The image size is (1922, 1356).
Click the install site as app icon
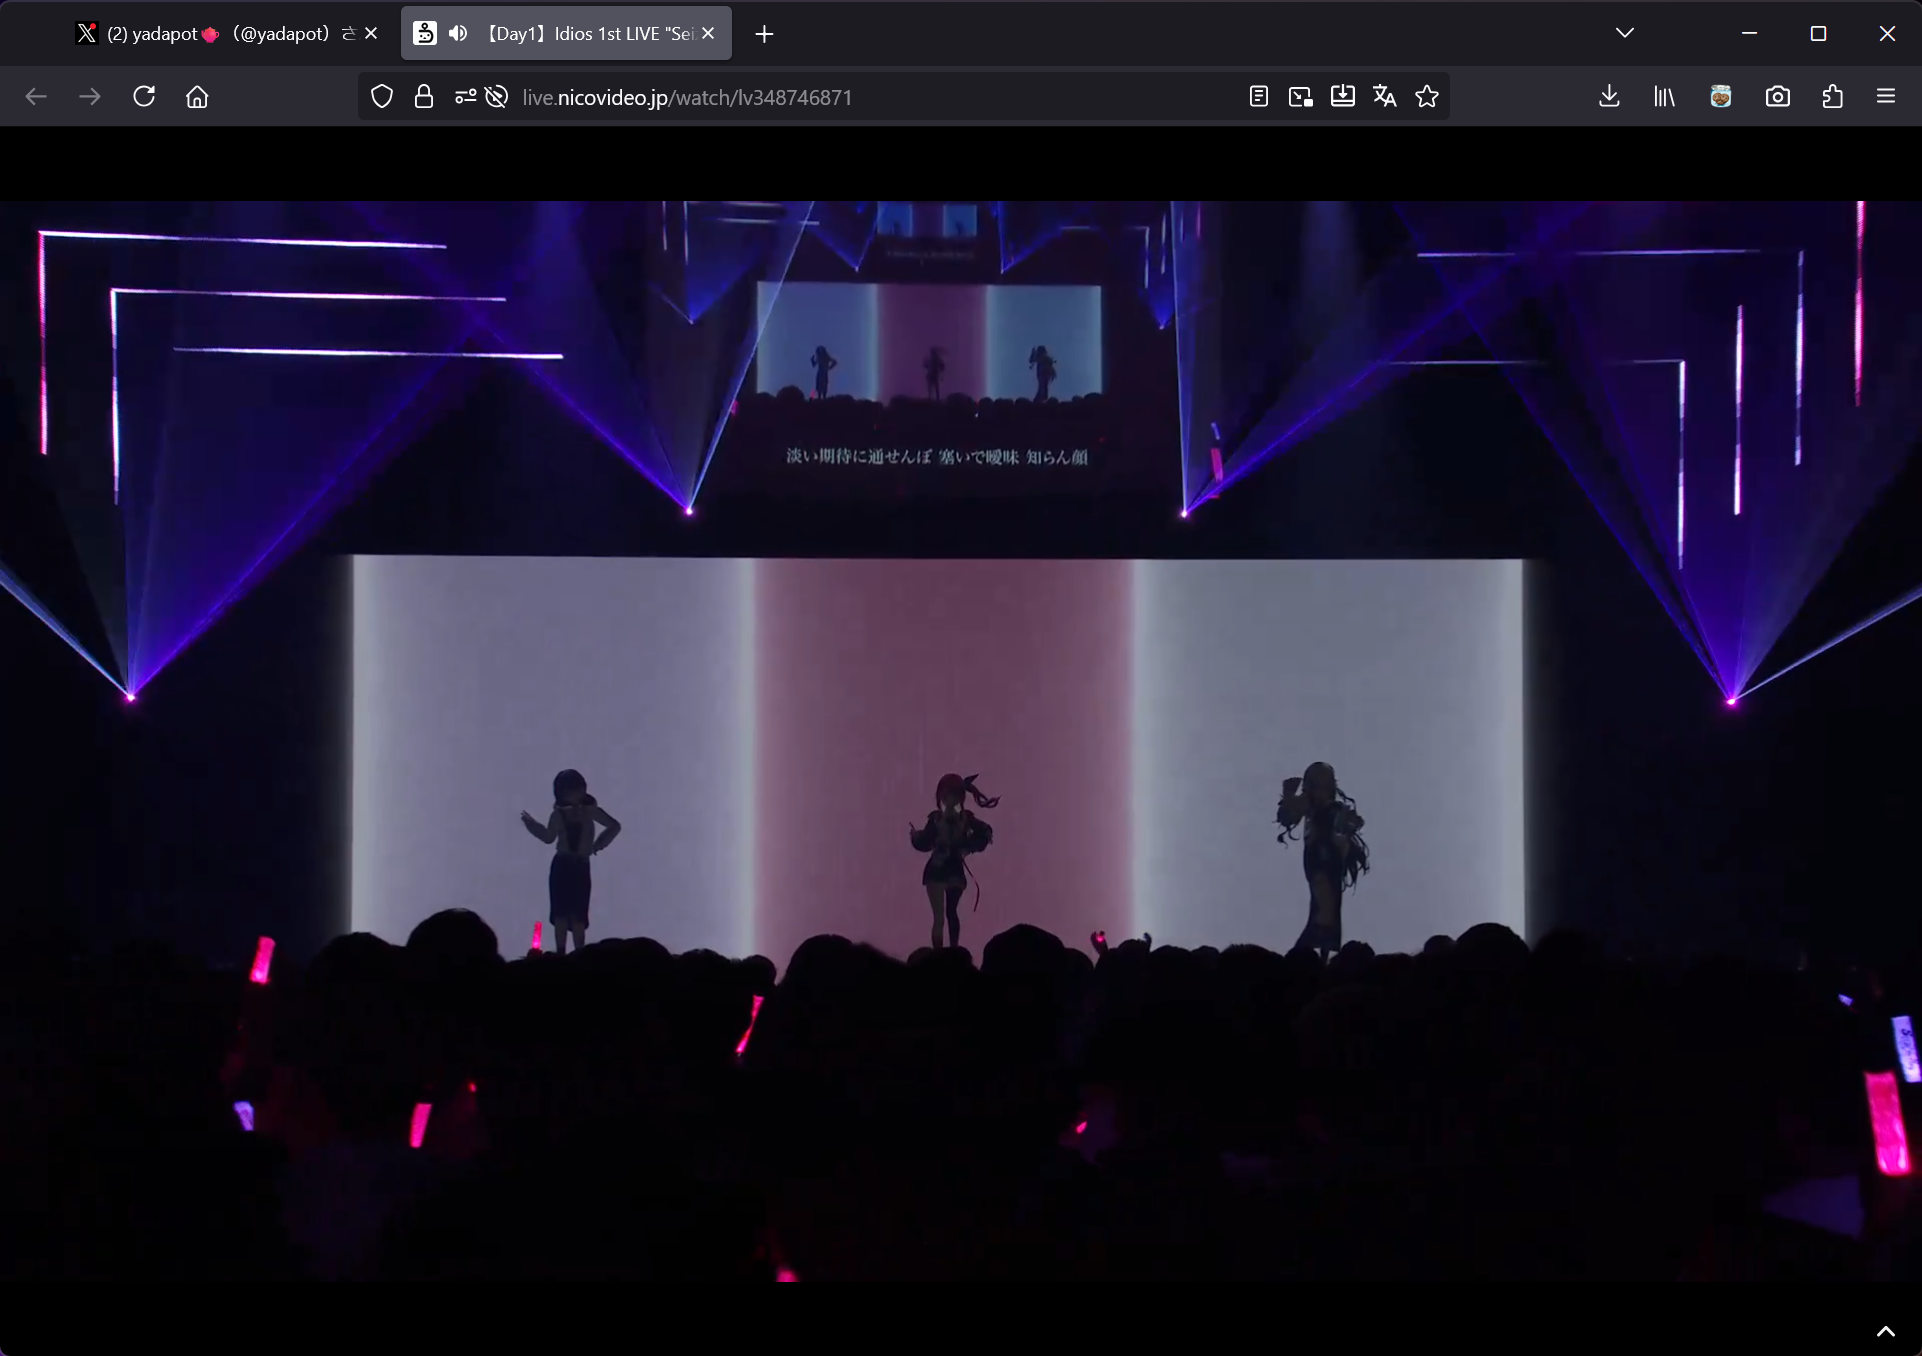click(1342, 97)
